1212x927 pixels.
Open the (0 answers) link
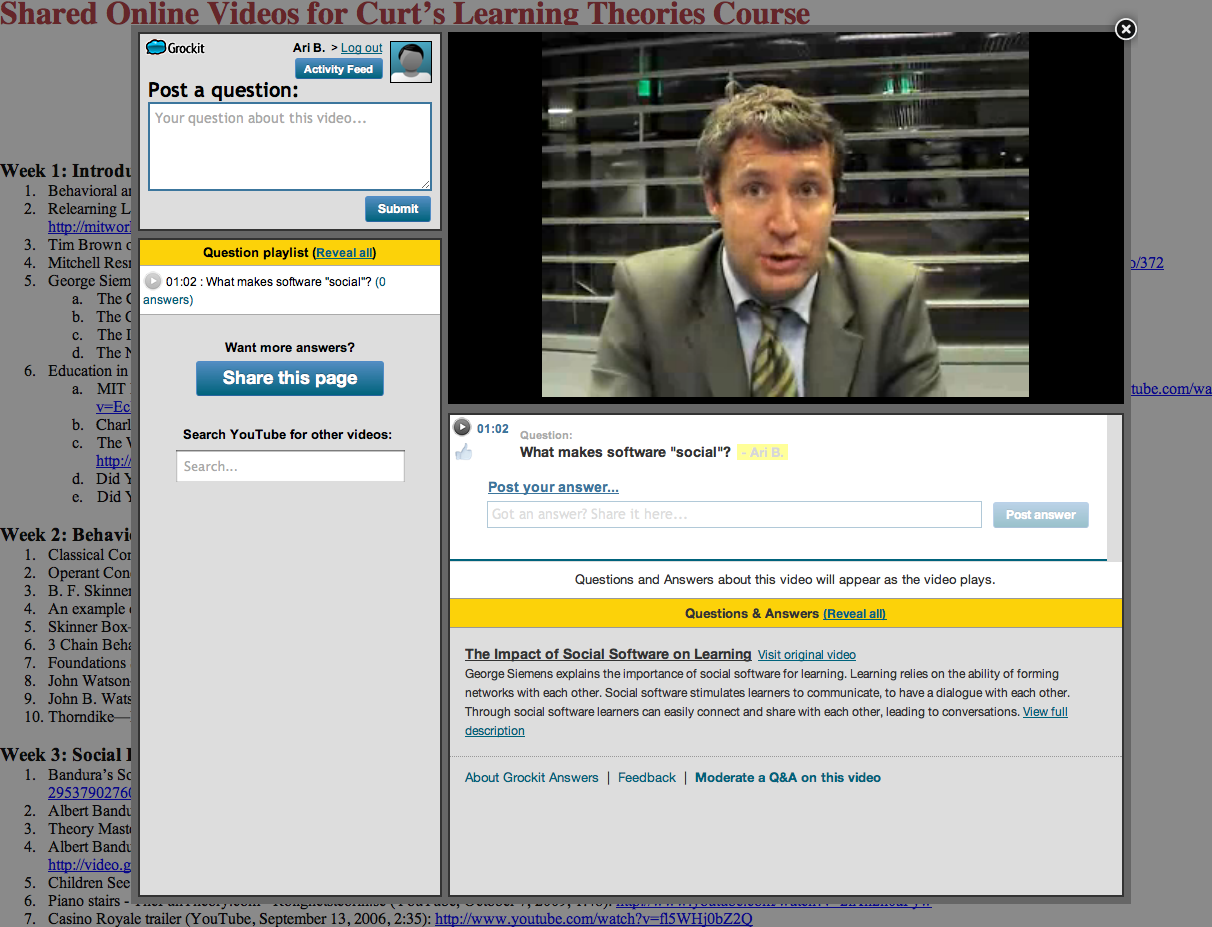(x=264, y=291)
